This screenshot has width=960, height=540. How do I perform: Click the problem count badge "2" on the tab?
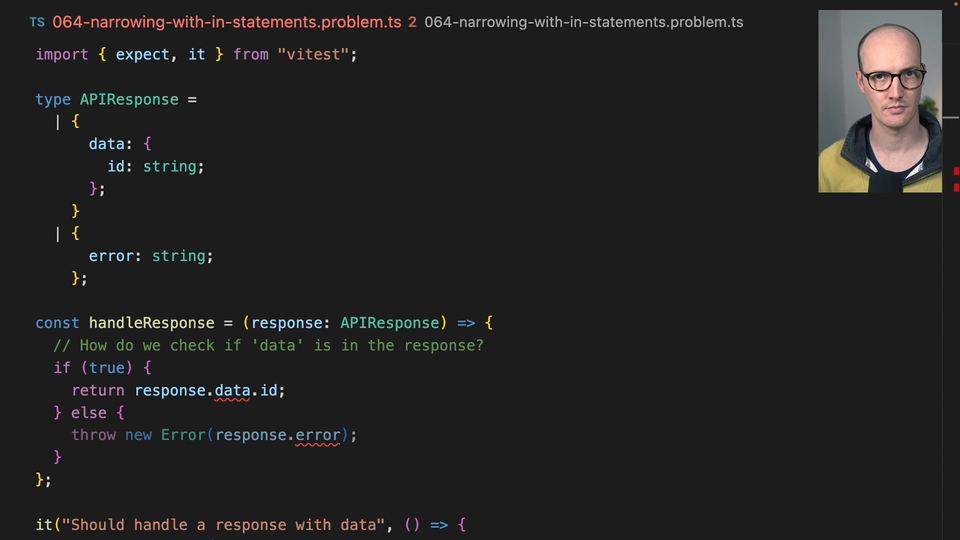[x=412, y=22]
